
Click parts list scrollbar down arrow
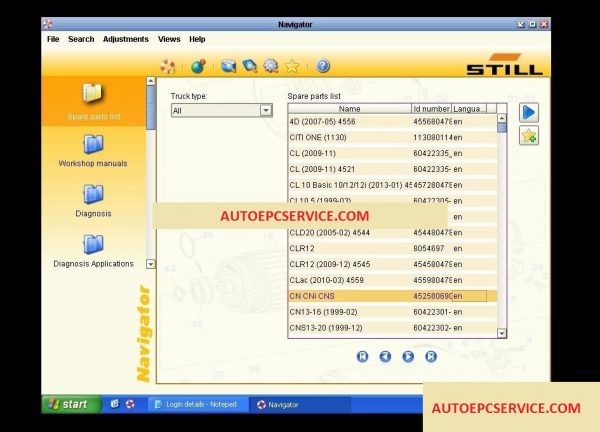502,333
